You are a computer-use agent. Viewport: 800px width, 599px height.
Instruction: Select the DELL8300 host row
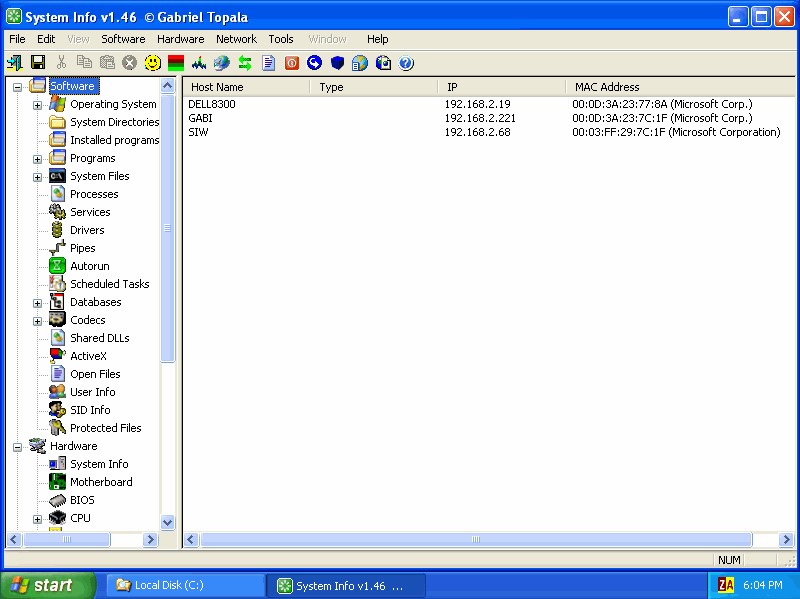(211, 104)
